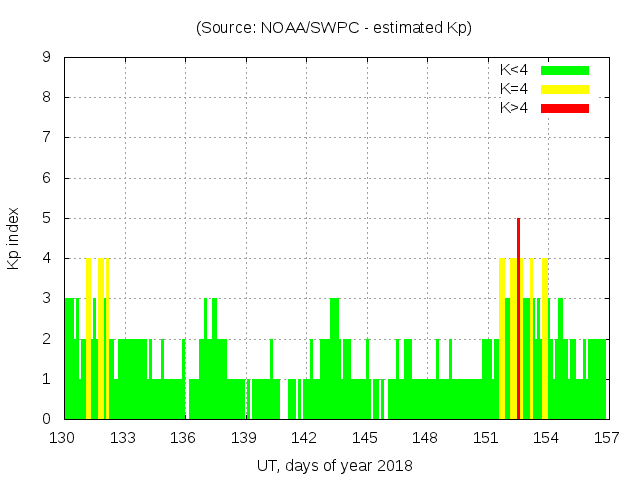
Task: Click the 'UT, days of year 2018' label
Action: coord(334,465)
